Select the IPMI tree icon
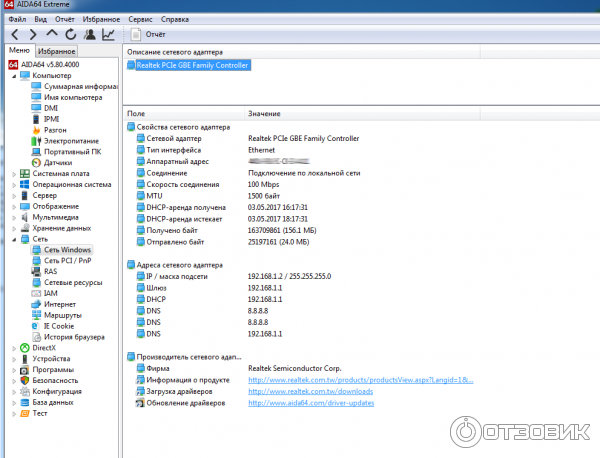 tap(36, 119)
